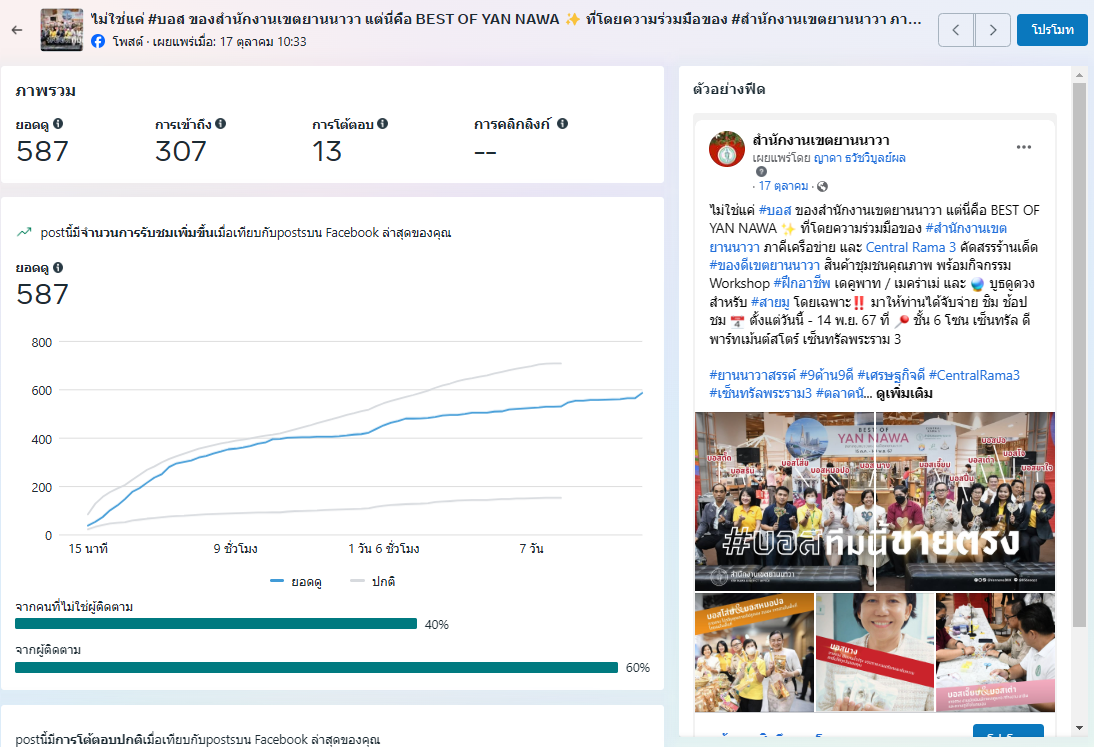
Task: Open the #ยานนาวาสรรค์ hashtag link
Action: click(752, 375)
